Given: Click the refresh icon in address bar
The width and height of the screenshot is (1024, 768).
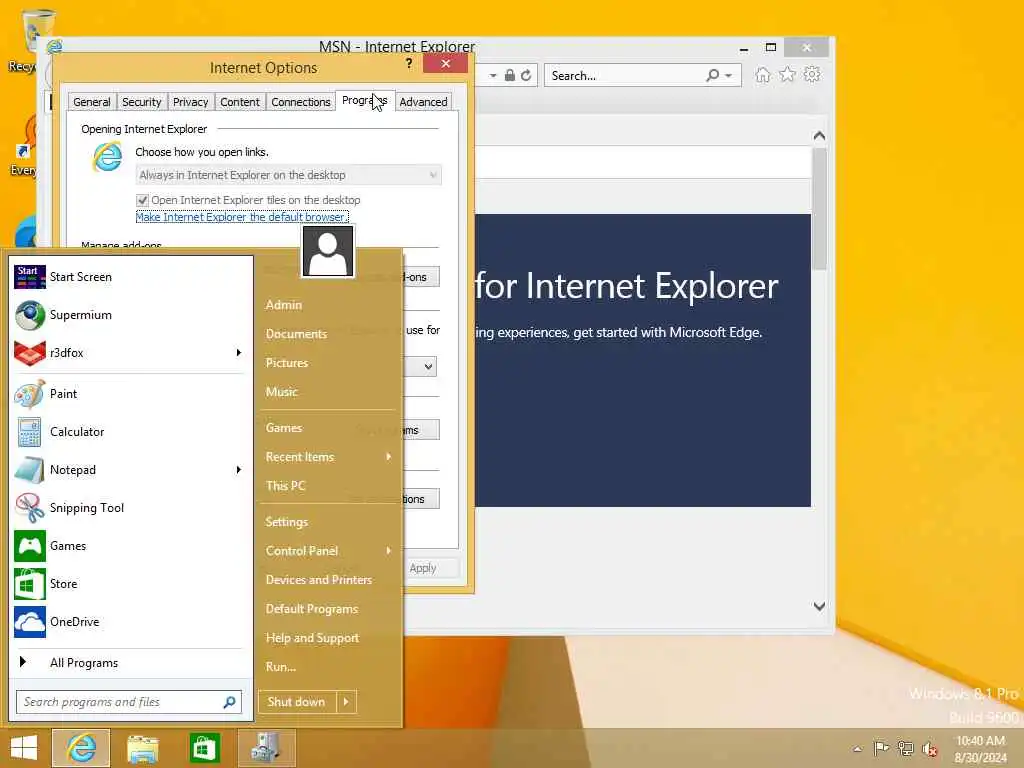Looking at the screenshot, I should (526, 76).
